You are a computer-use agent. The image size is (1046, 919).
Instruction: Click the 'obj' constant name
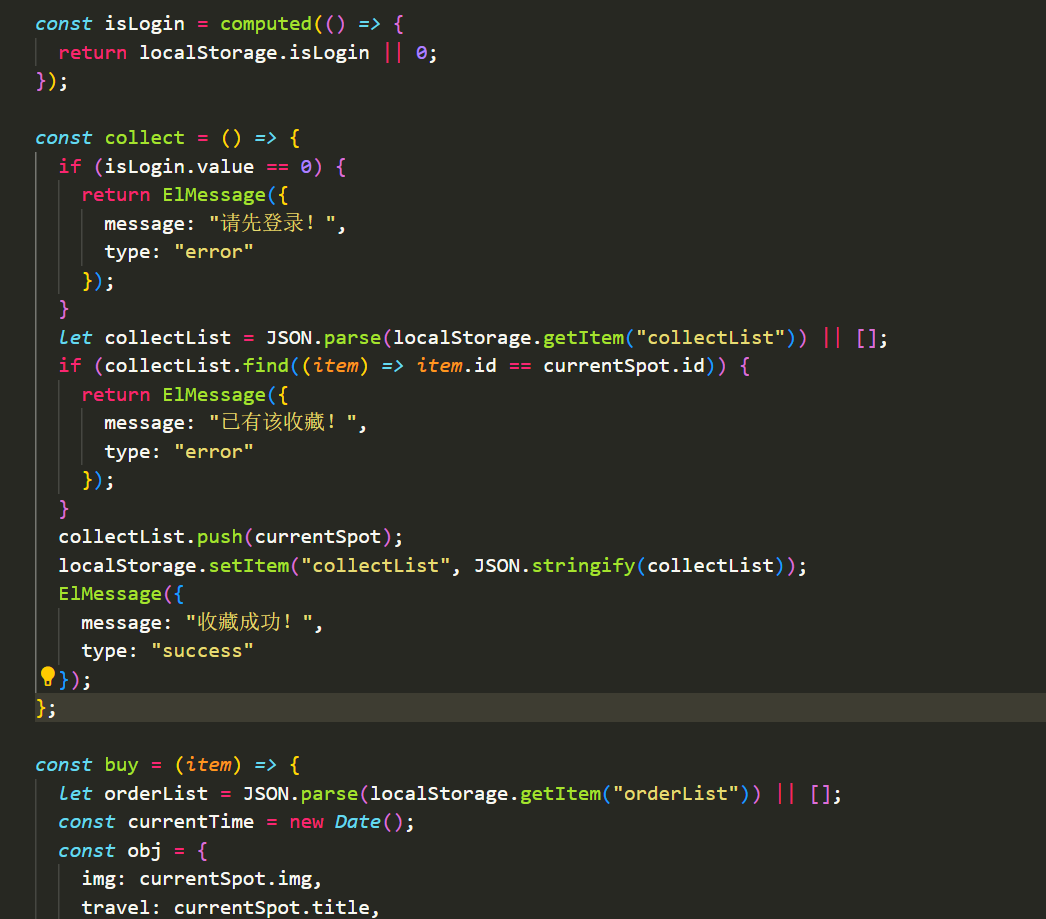click(144, 851)
